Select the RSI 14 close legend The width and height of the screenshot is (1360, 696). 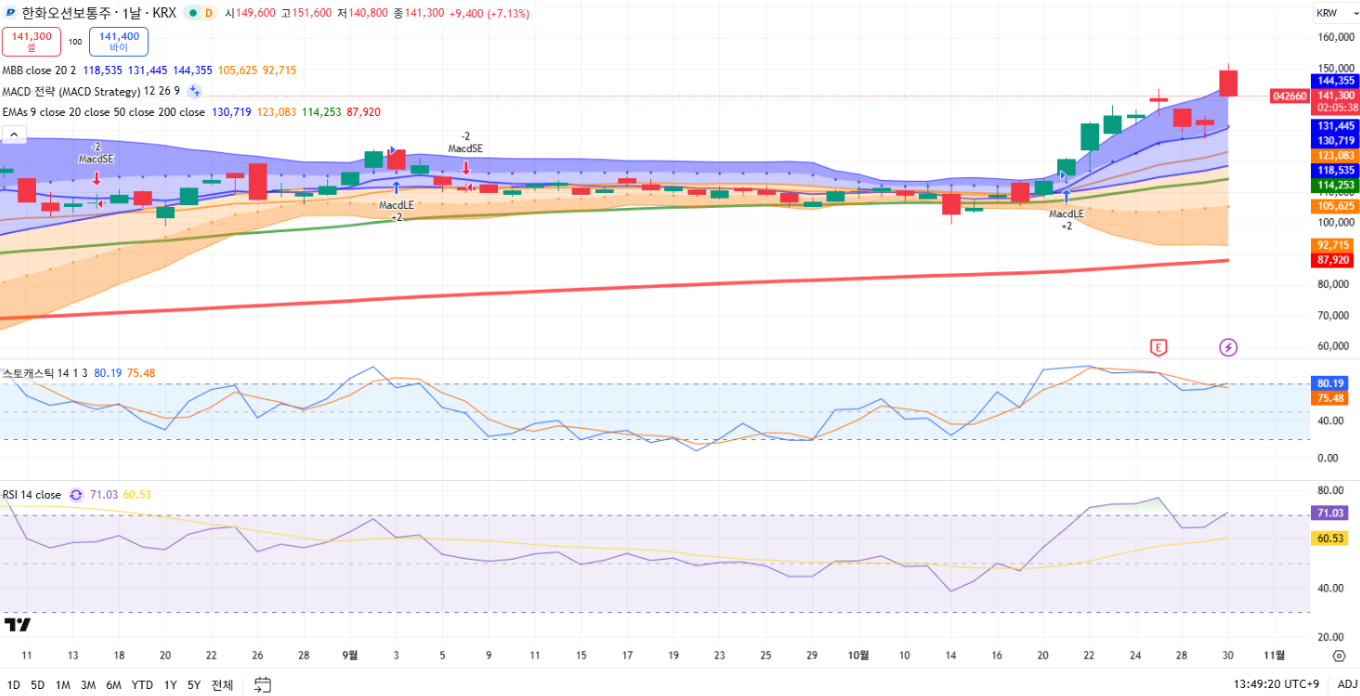(x=31, y=494)
